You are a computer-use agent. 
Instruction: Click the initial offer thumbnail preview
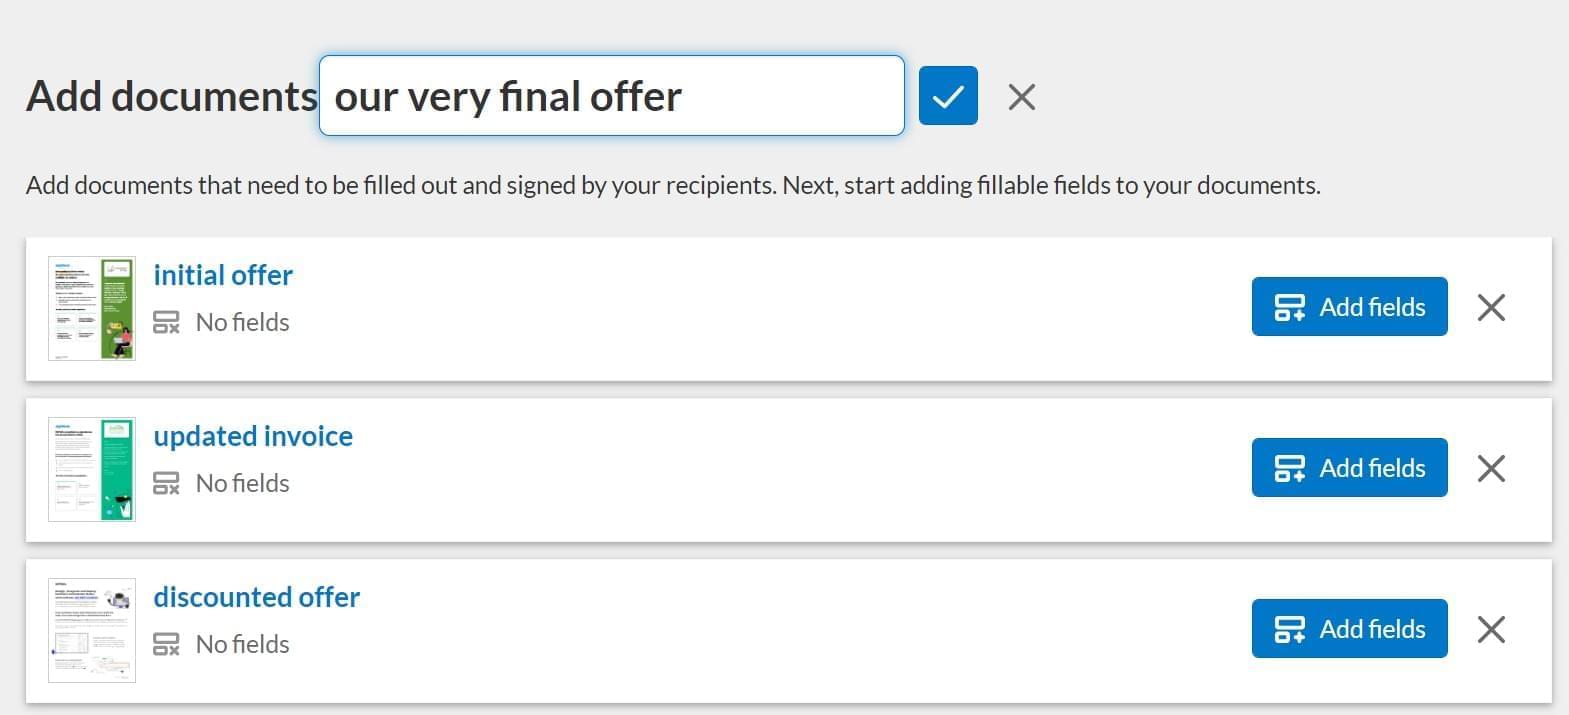92,308
